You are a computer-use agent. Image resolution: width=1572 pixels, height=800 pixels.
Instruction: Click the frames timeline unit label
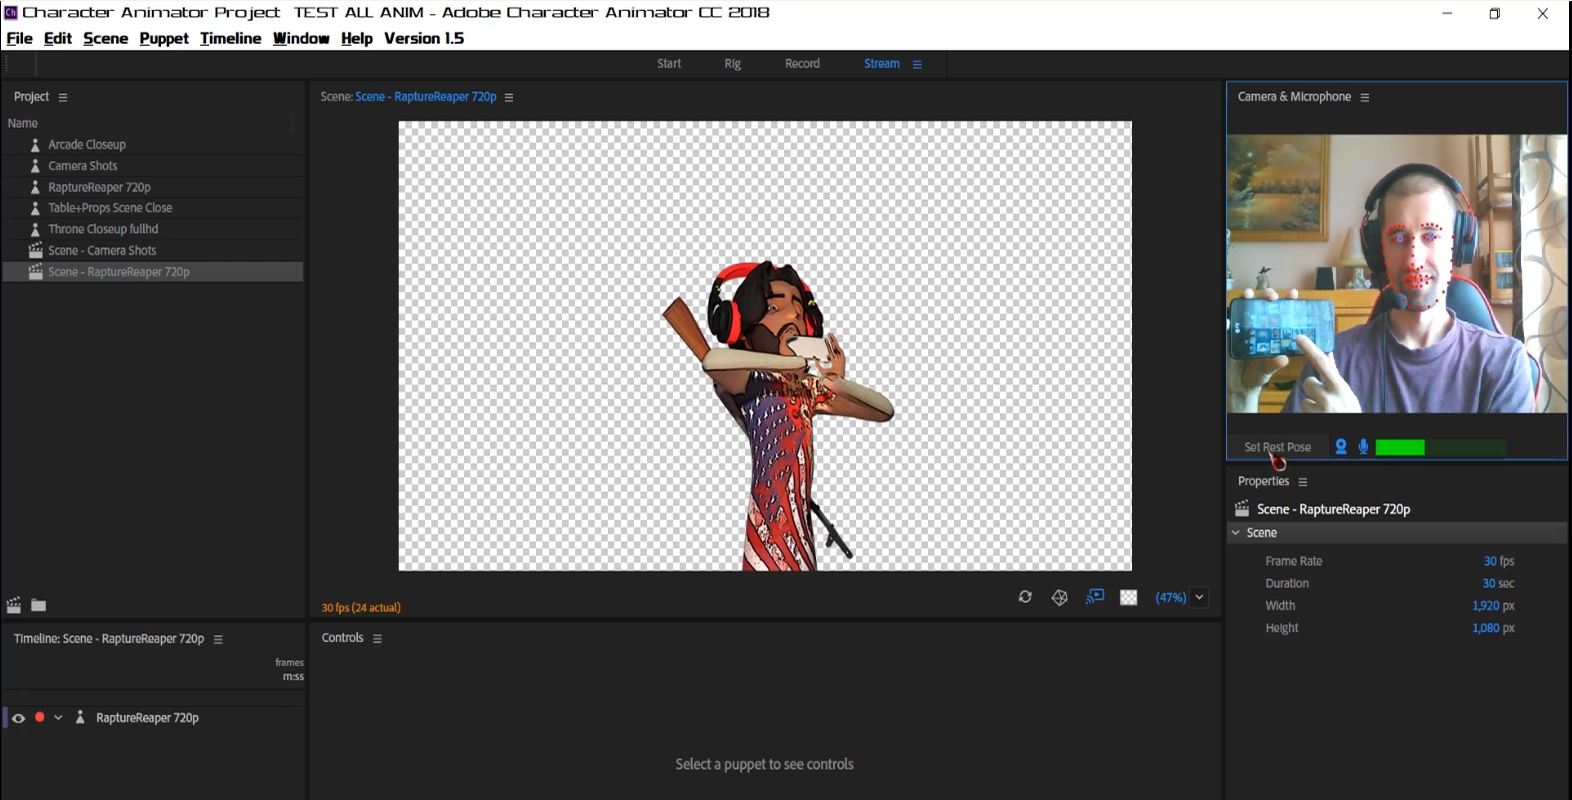tap(289, 663)
